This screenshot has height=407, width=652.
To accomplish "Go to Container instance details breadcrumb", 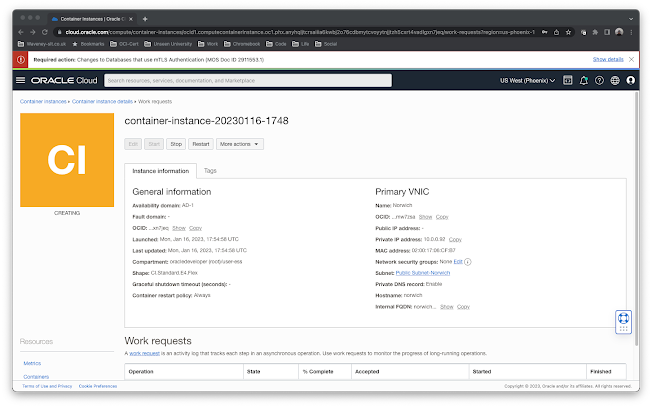I will (102, 101).
